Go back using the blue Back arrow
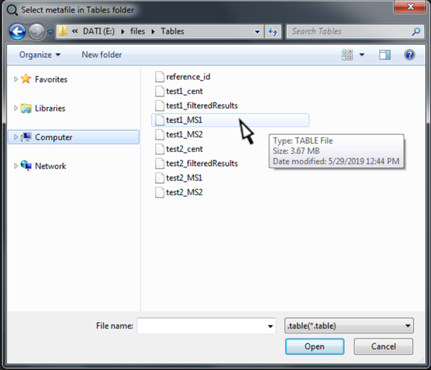This screenshot has width=431, height=370. 17,32
